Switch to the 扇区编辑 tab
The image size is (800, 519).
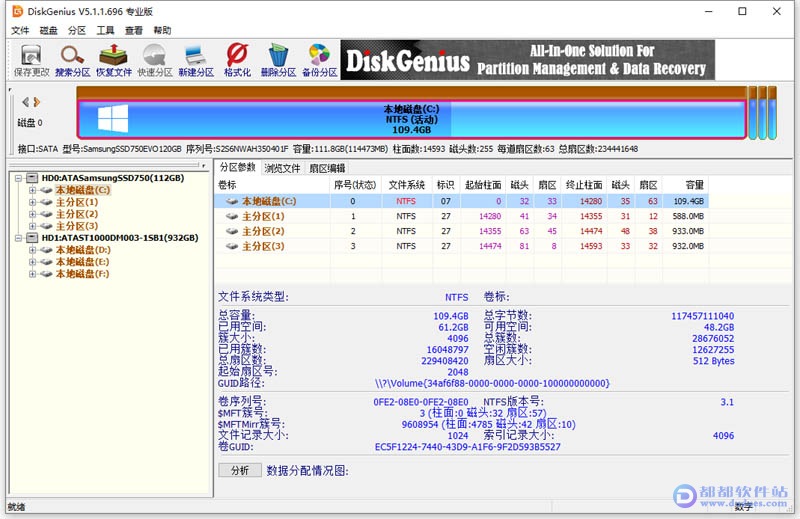click(x=327, y=168)
